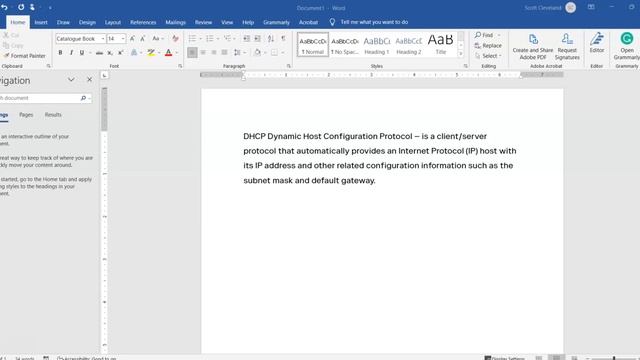The image size is (640, 360).
Task: Click Replace in Editing group
Action: click(488, 46)
